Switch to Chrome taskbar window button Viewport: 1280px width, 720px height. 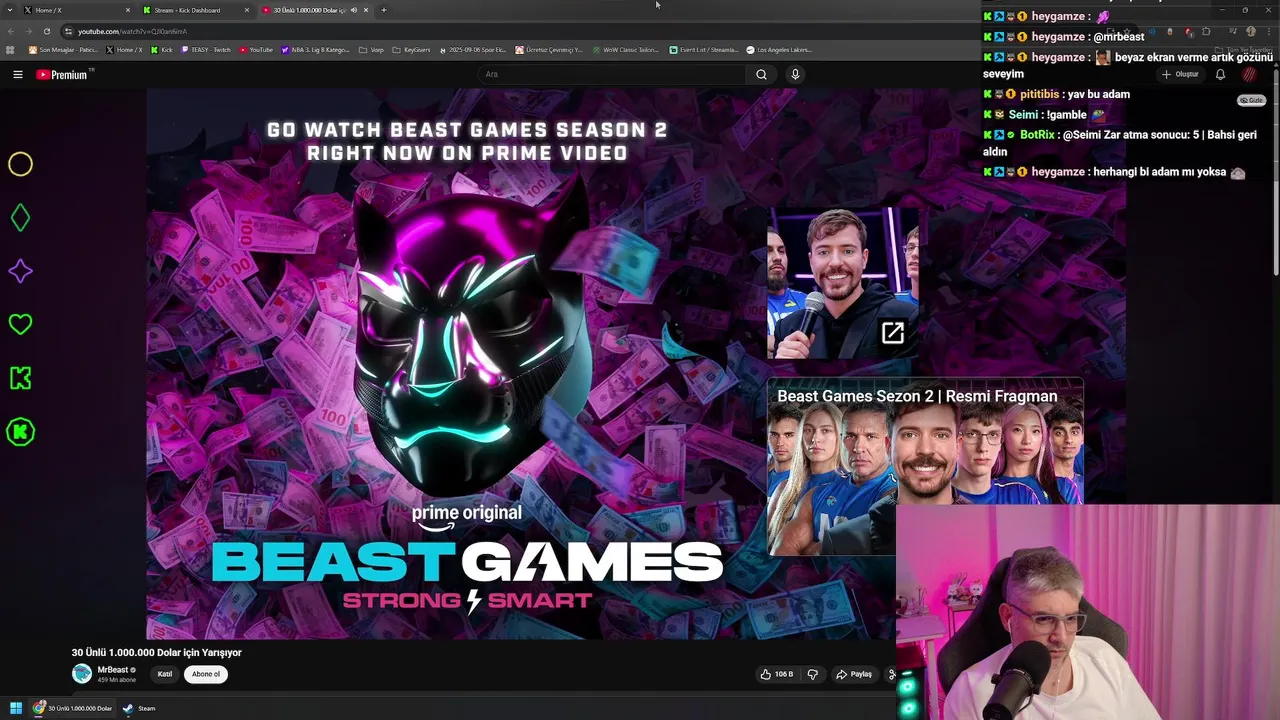coord(73,708)
